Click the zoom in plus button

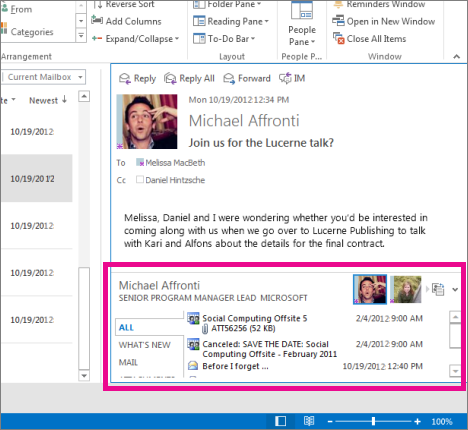click(x=417, y=422)
